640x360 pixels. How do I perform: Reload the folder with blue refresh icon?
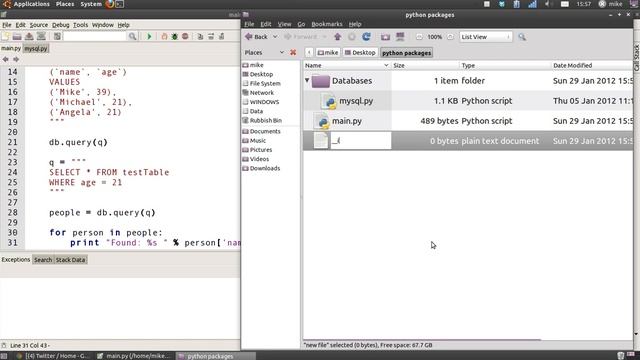pyautogui.click(x=366, y=37)
